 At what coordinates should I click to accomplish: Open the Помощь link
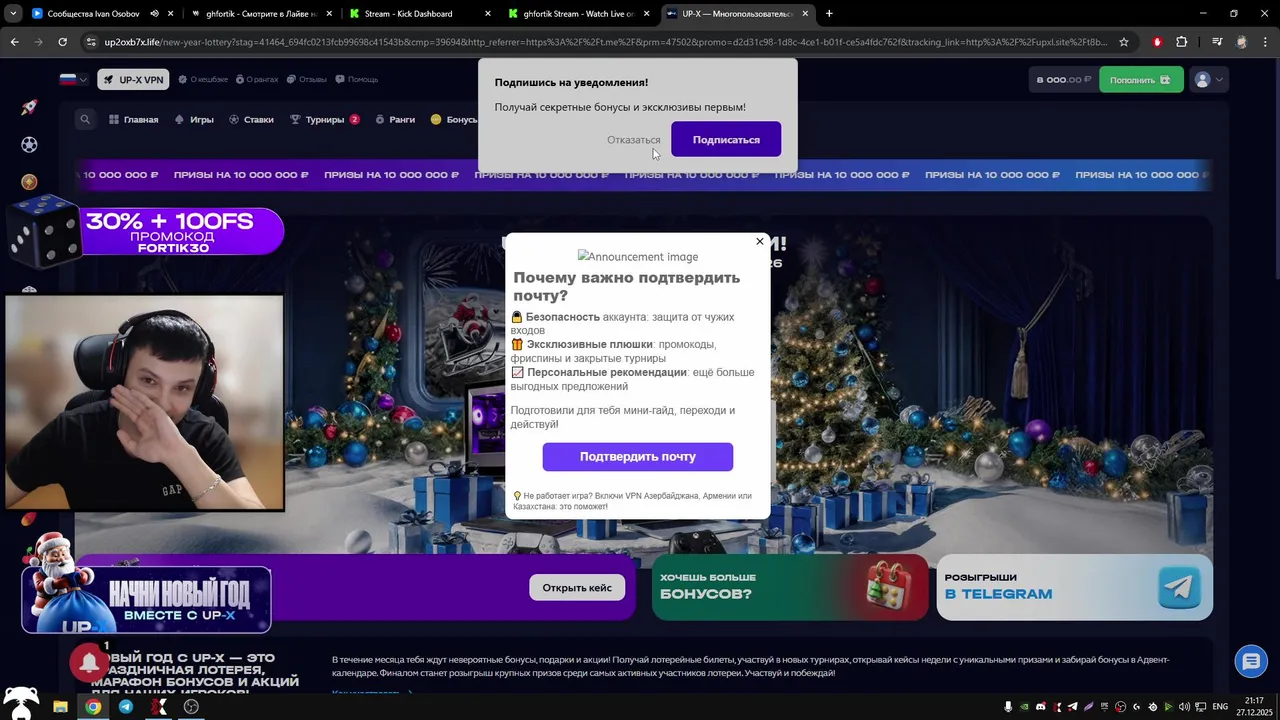356,79
